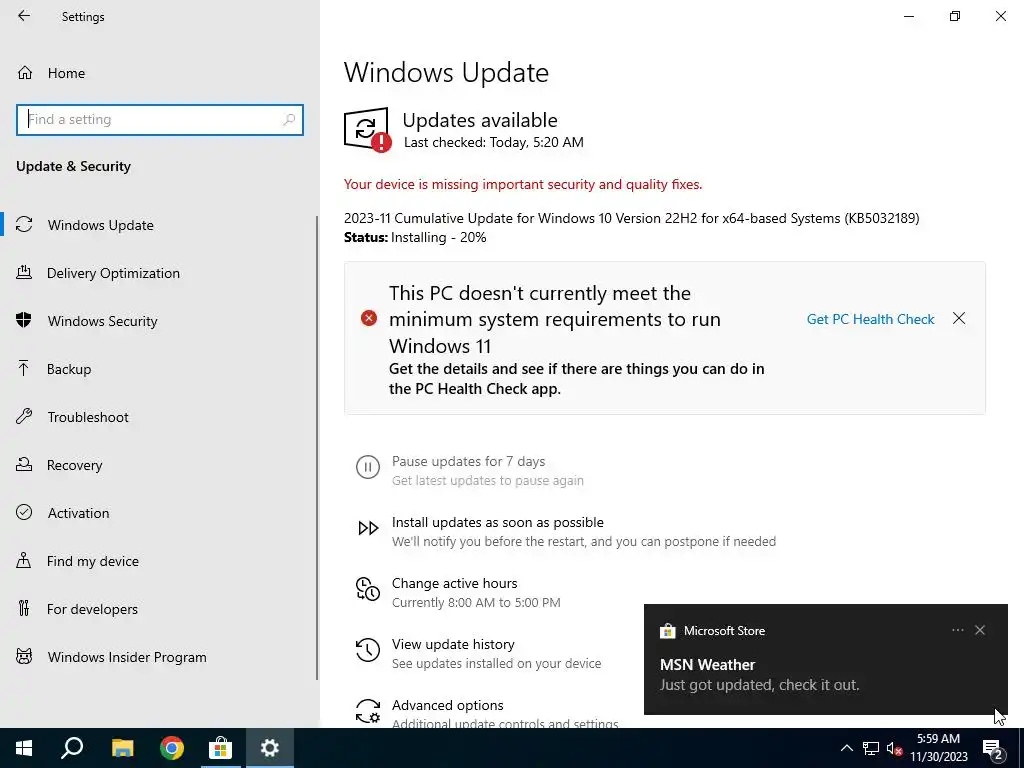The image size is (1024, 768).
Task: Open the Get PC Health Check link
Action: coord(870,319)
